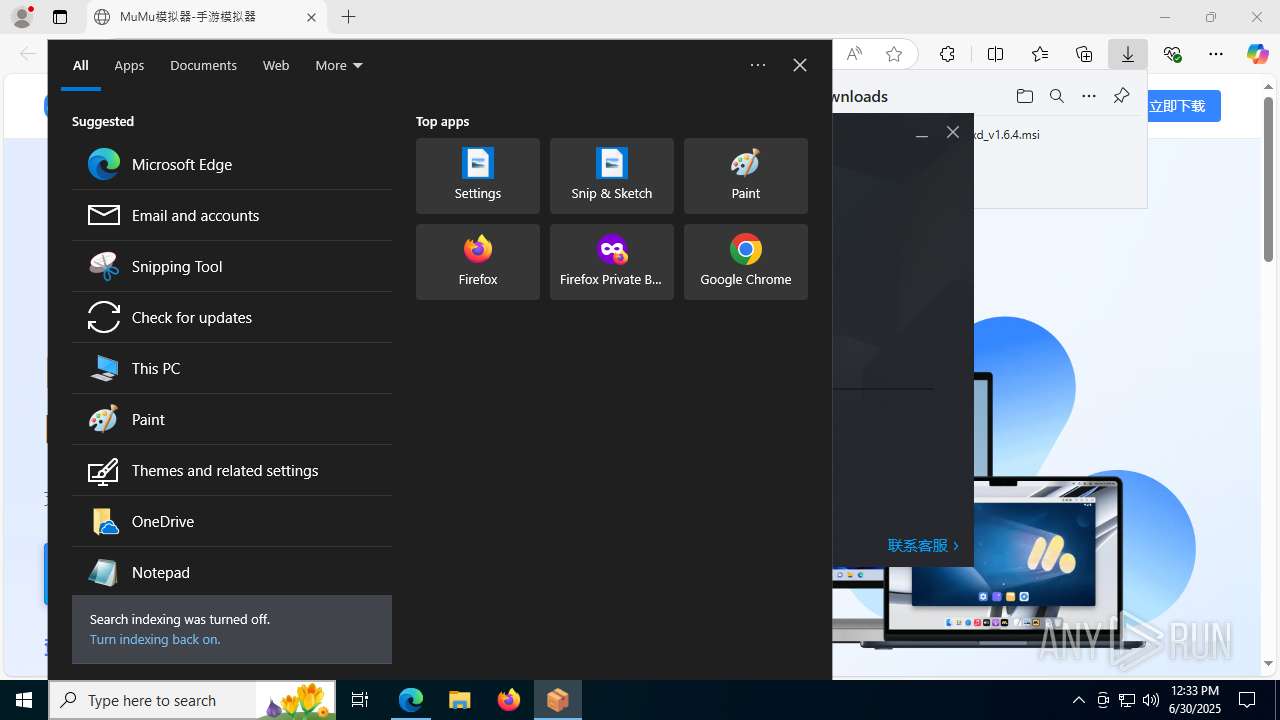Open network status in system tray

(1127, 700)
